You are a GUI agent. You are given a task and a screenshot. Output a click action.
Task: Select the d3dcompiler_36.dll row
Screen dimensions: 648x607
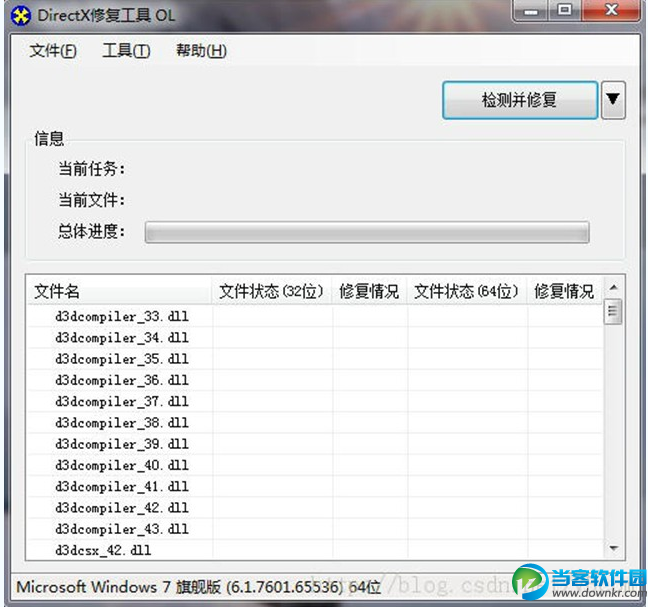tap(315, 381)
